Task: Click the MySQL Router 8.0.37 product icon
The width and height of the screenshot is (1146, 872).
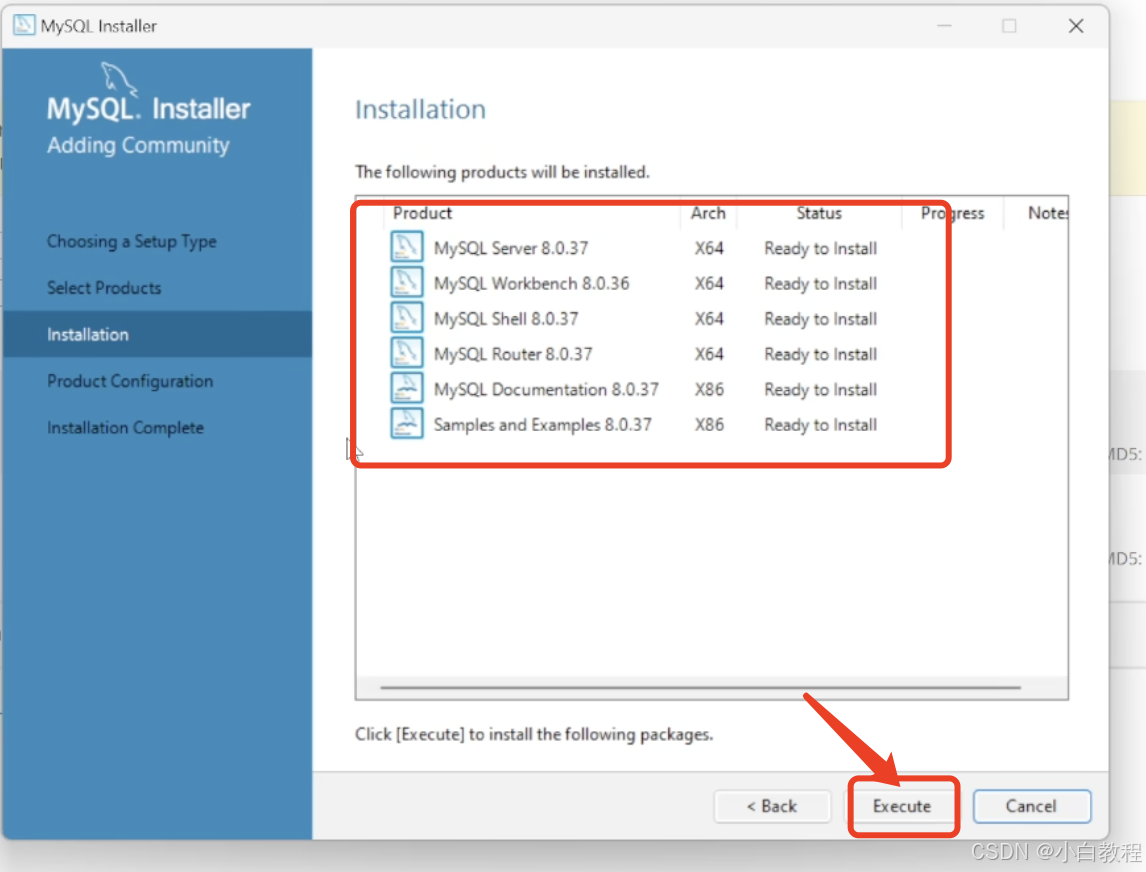Action: click(406, 353)
